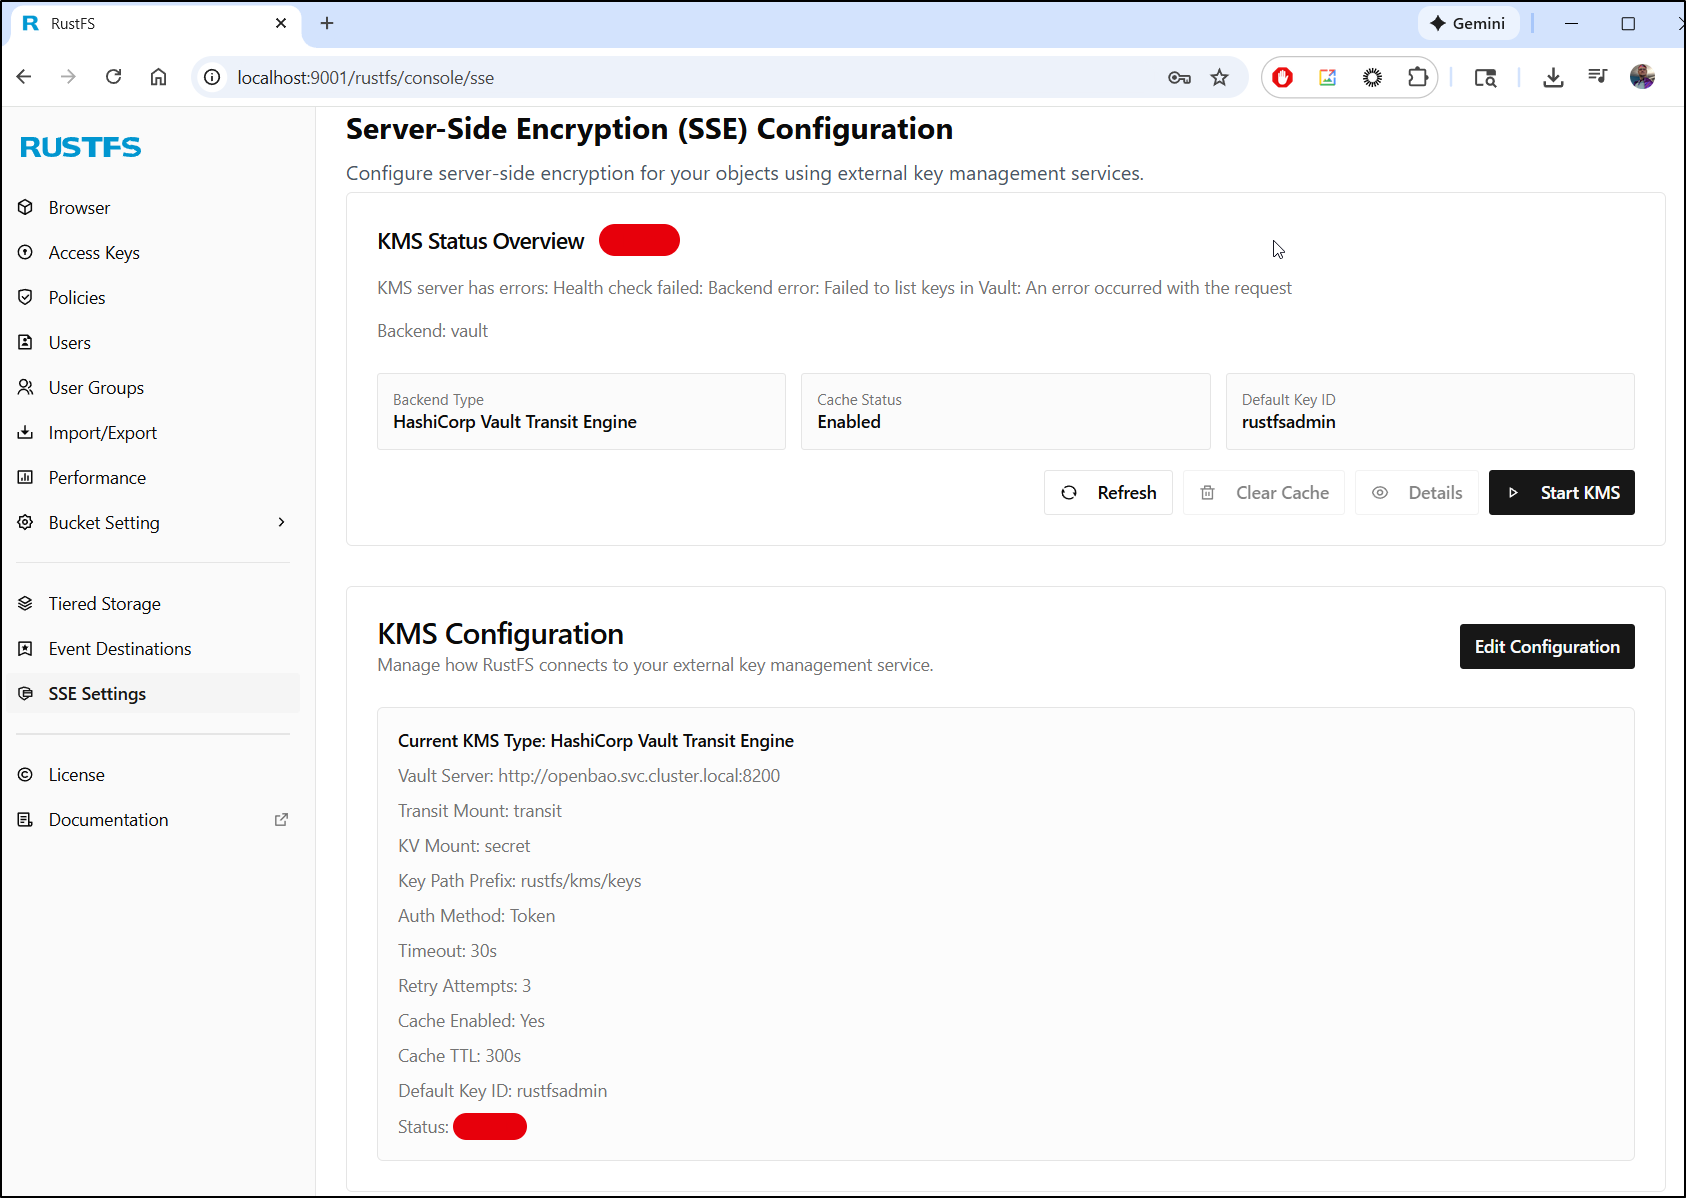Click the Policies shield icon
Image resolution: width=1686 pixels, height=1198 pixels.
click(x=26, y=297)
